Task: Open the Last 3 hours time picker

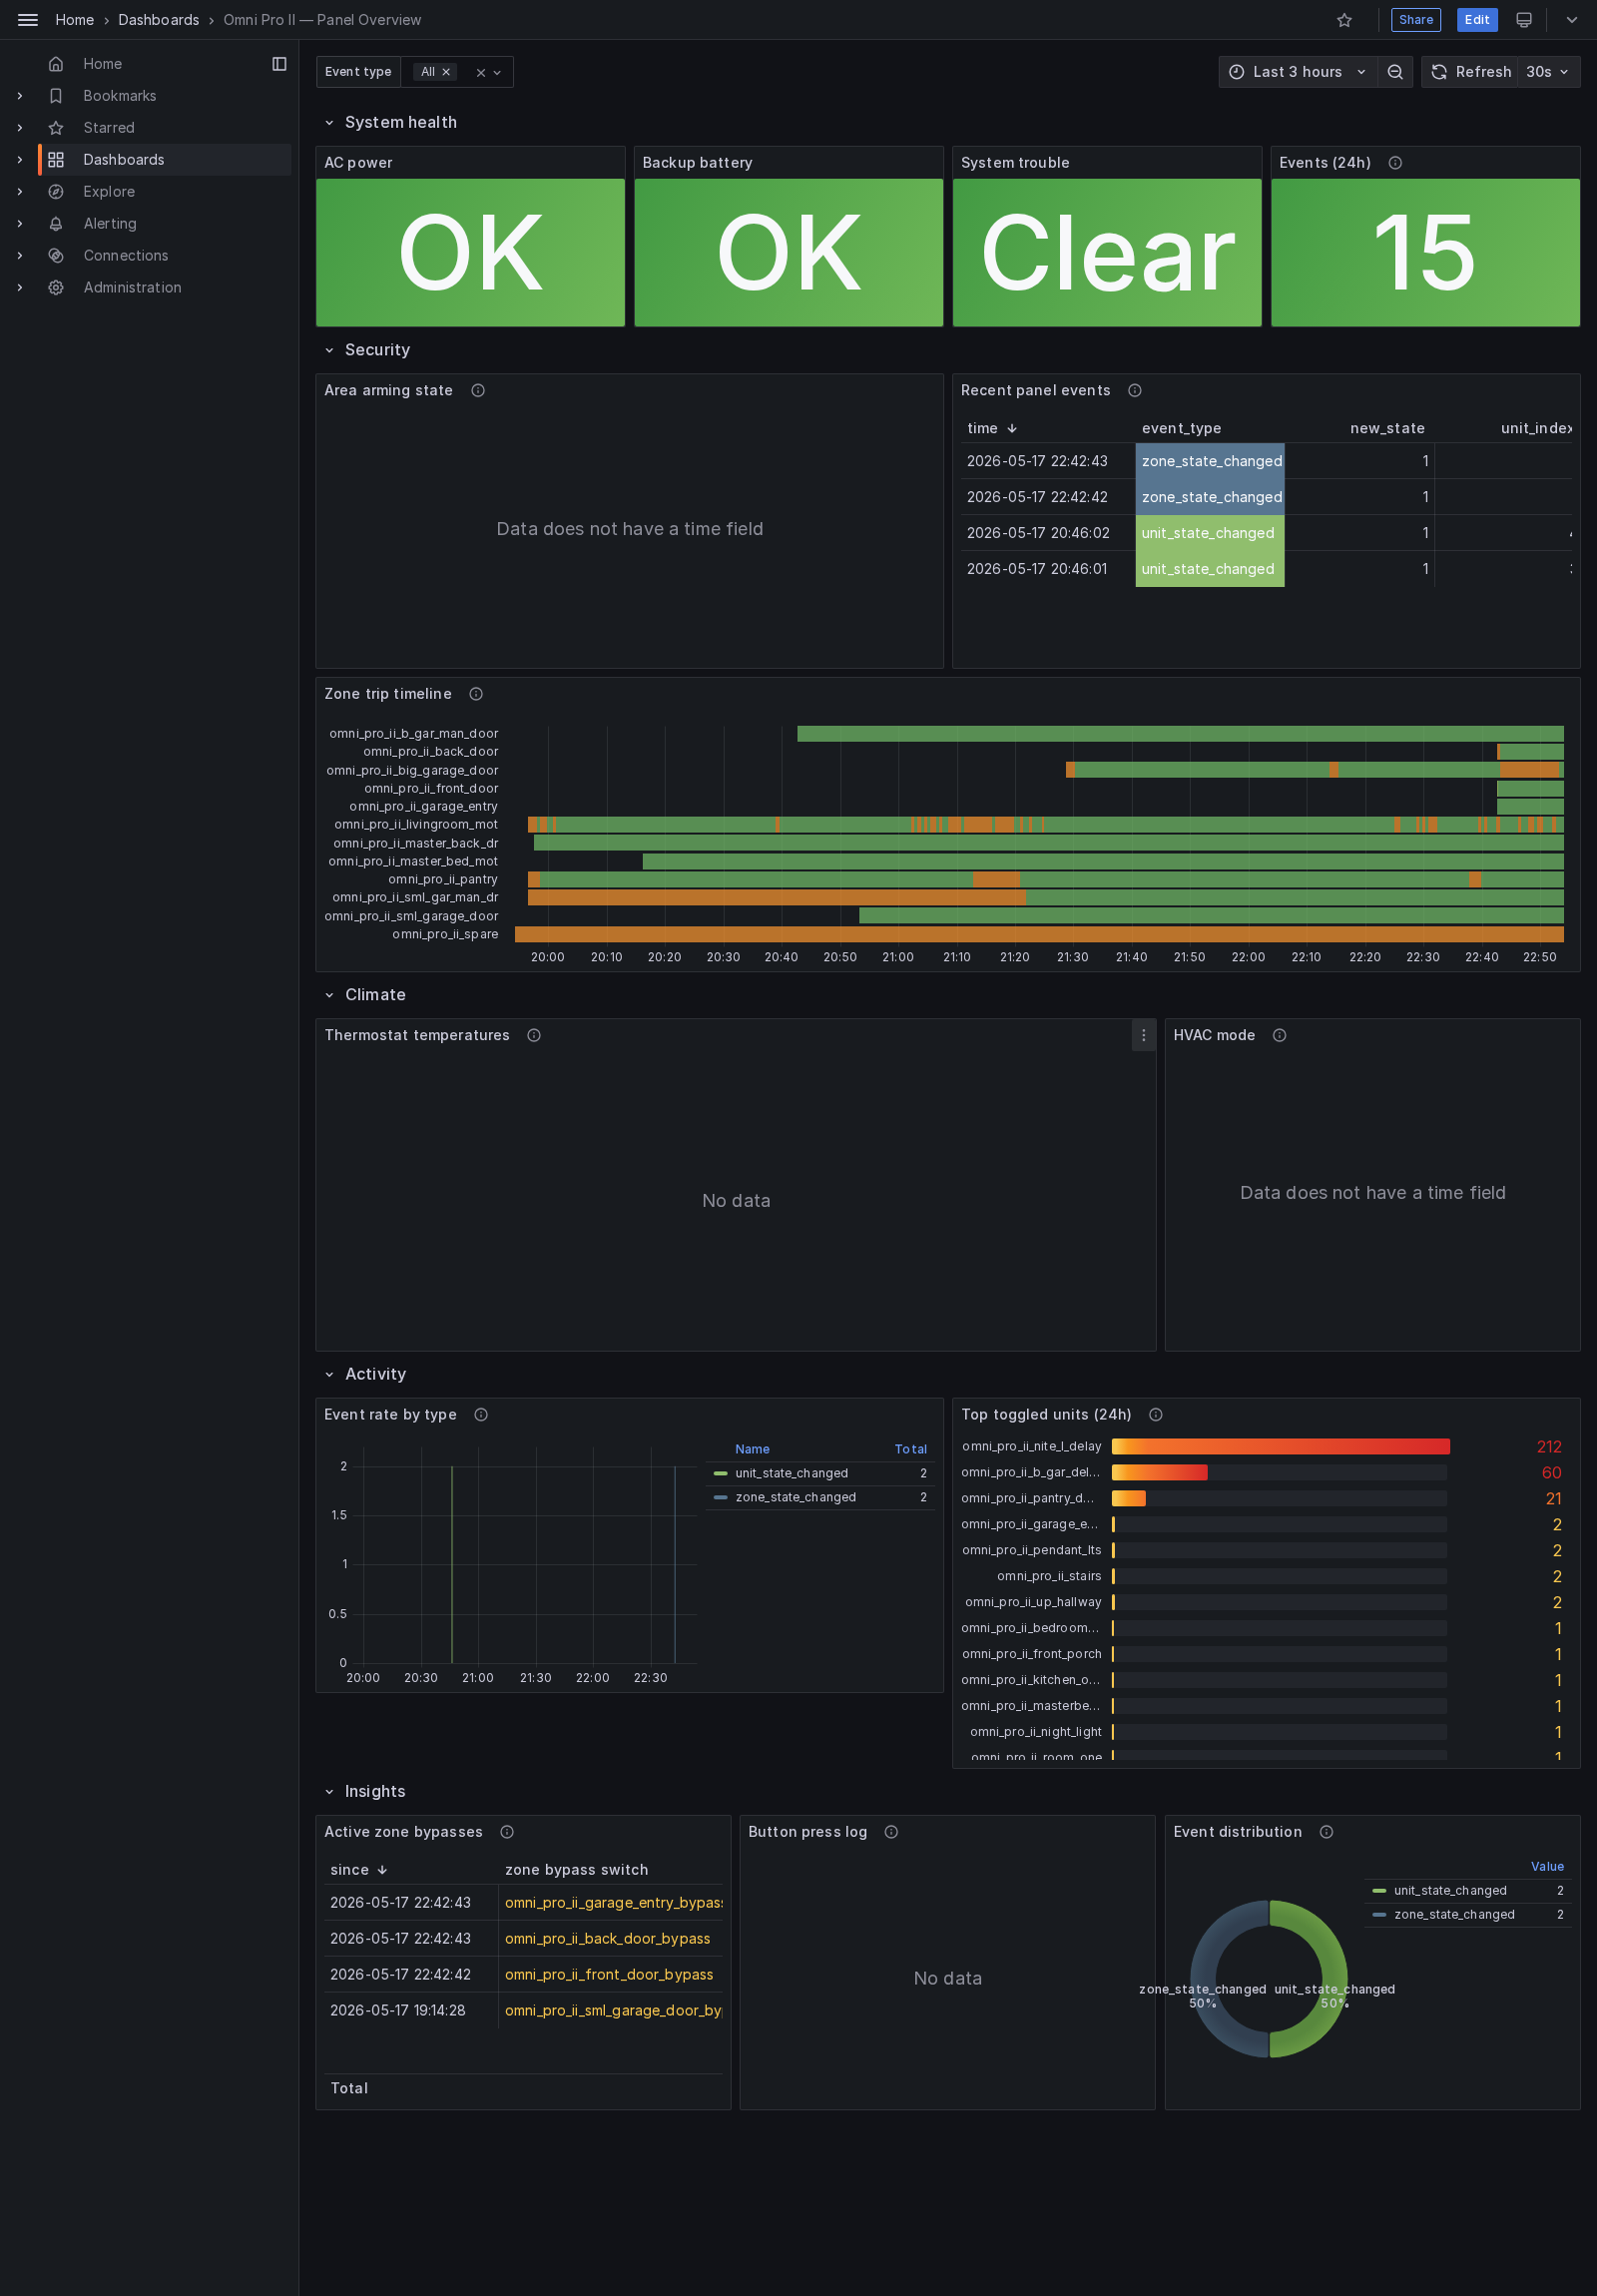Action: click(1297, 72)
